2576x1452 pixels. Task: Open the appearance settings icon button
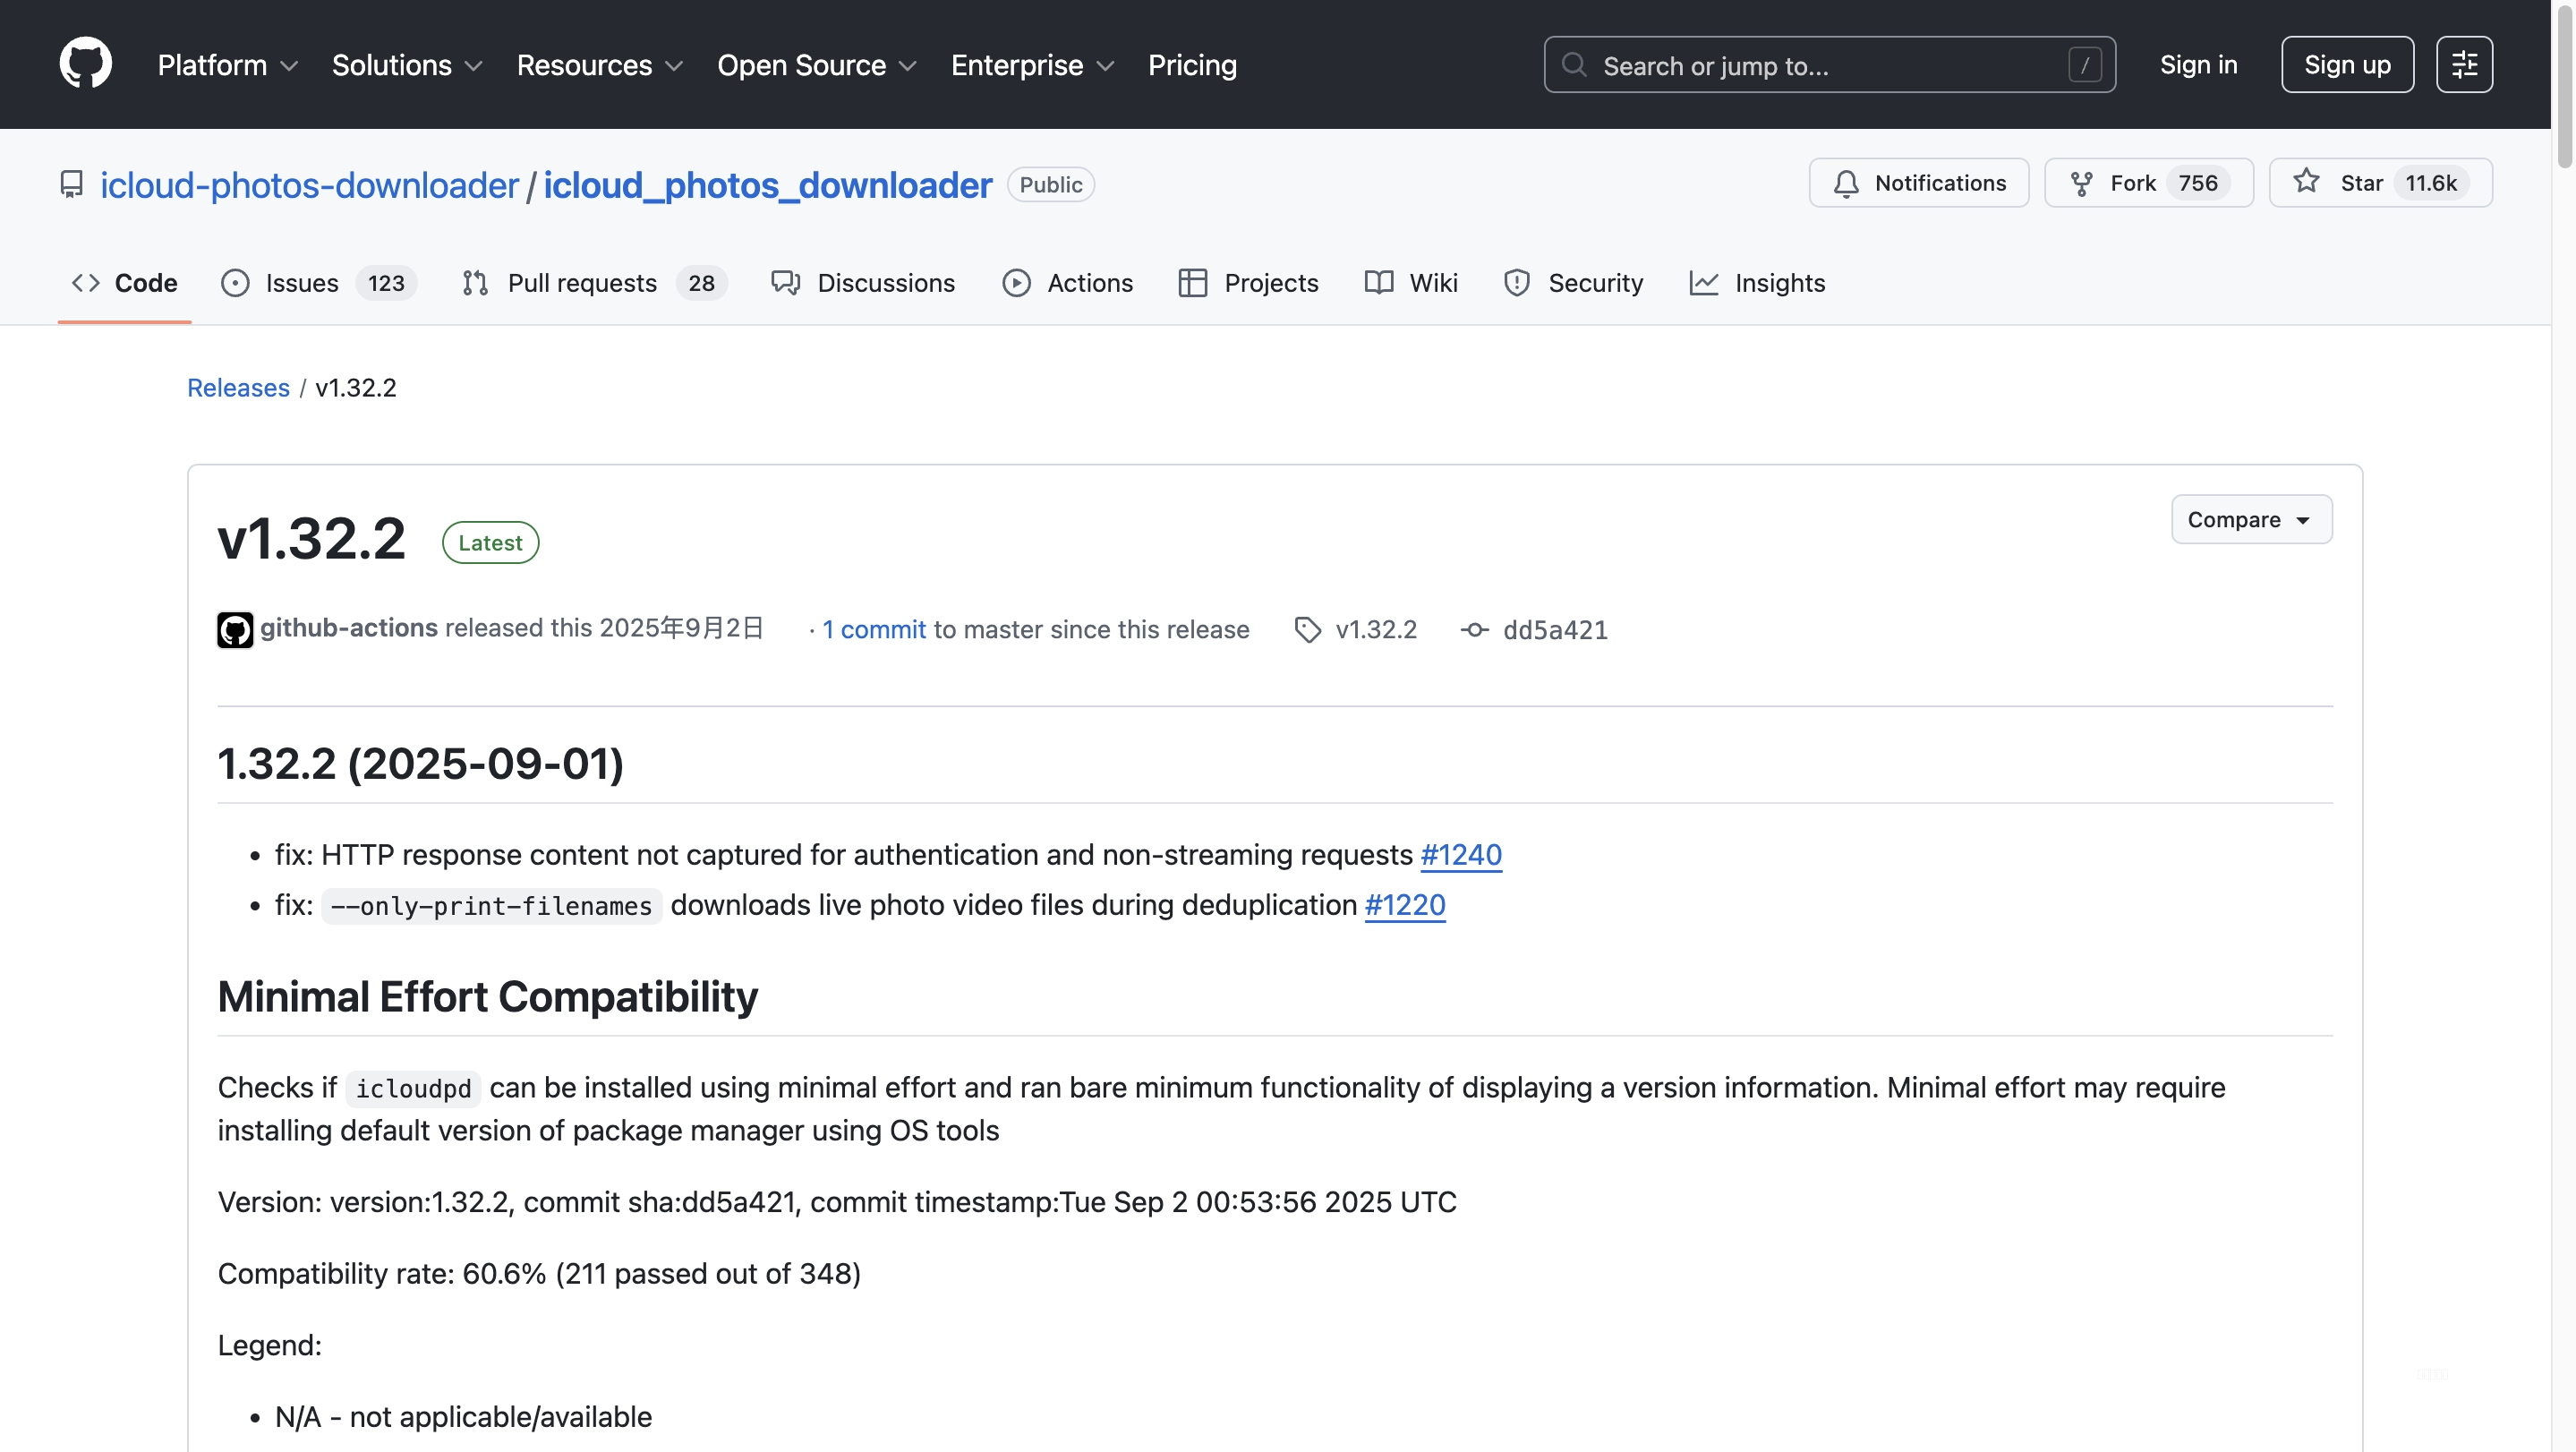(2464, 65)
